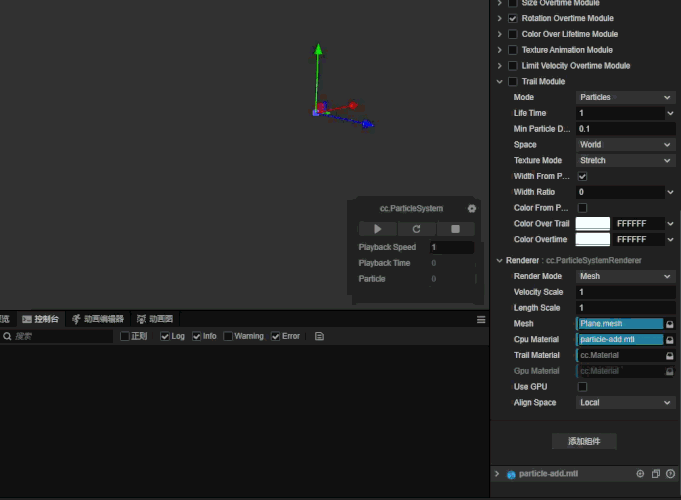The height and width of the screenshot is (500, 681).
Task: Open Color Over Trail mode arrow
Action: pos(671,224)
